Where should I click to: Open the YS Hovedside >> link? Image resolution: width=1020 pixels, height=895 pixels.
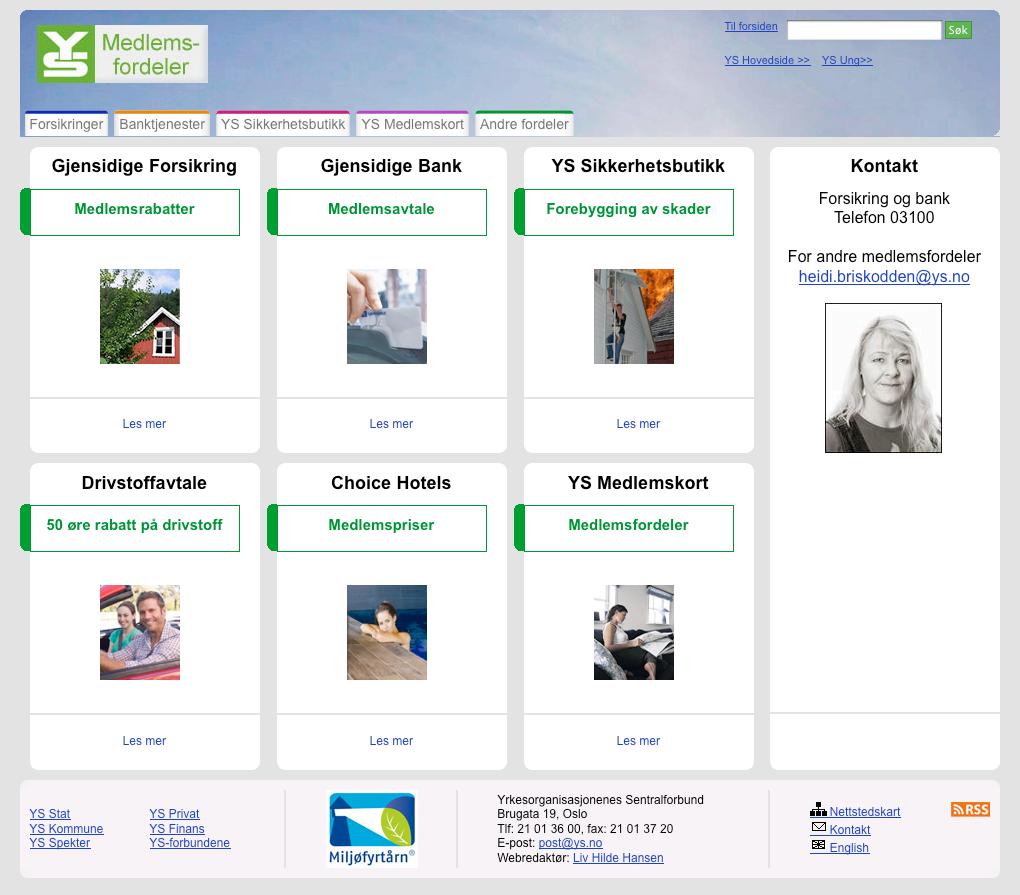click(767, 60)
